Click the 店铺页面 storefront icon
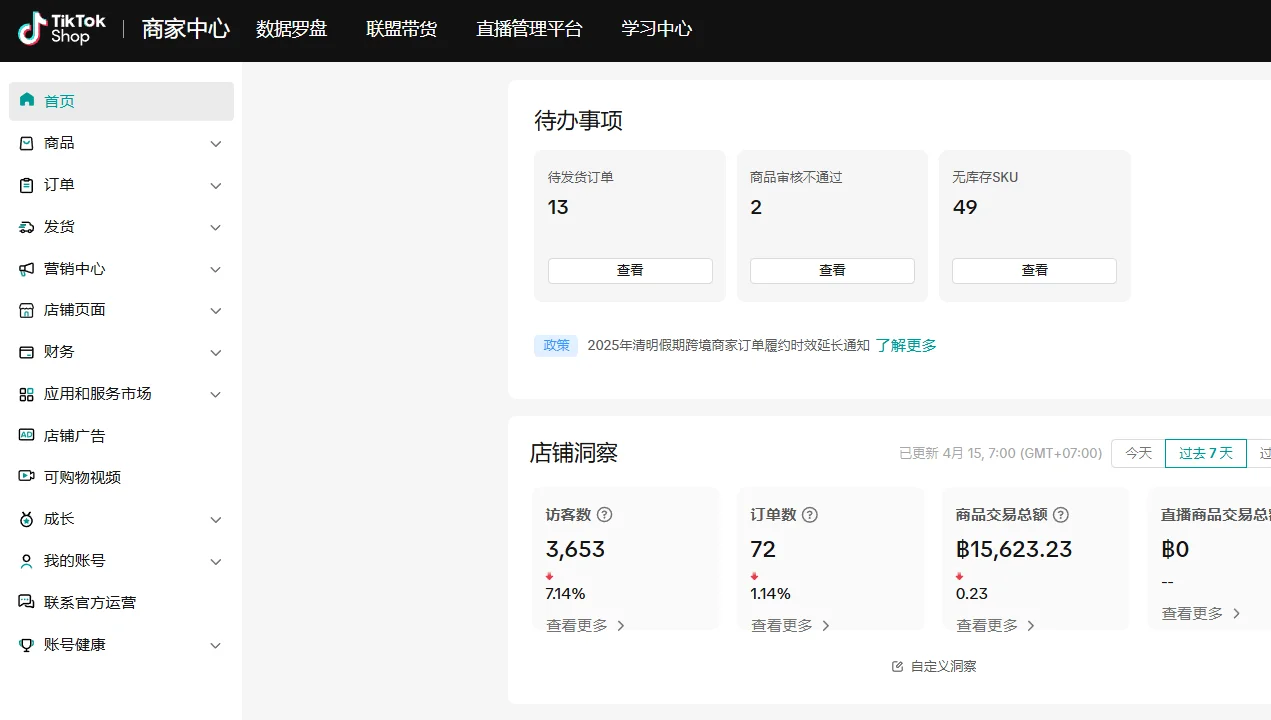Image resolution: width=1271 pixels, height=720 pixels. tap(27, 310)
